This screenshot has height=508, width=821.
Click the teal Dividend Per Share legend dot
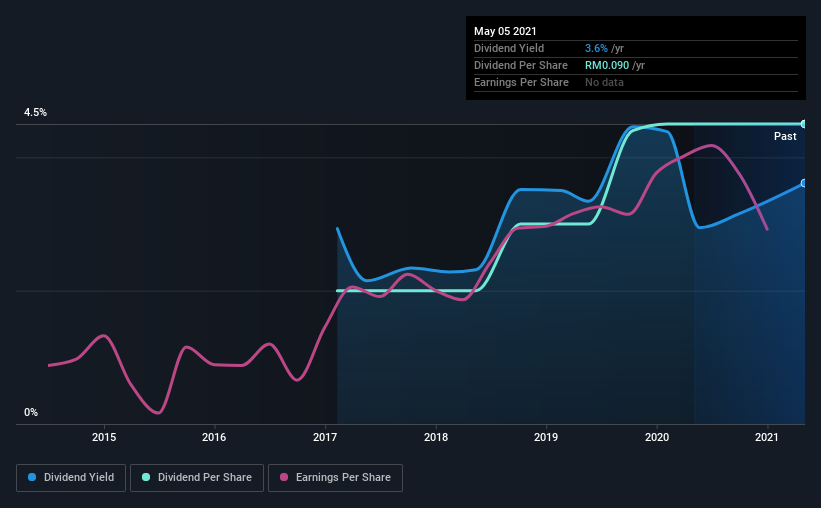[x=146, y=477]
